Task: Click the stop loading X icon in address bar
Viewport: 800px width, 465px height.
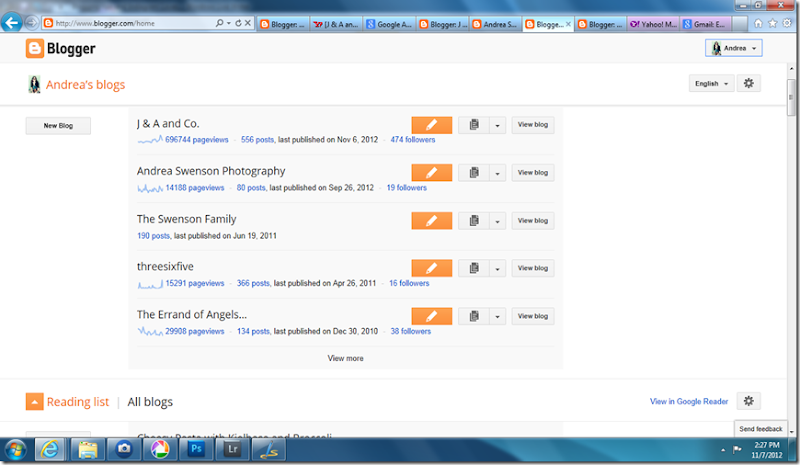Action: pyautogui.click(x=247, y=23)
